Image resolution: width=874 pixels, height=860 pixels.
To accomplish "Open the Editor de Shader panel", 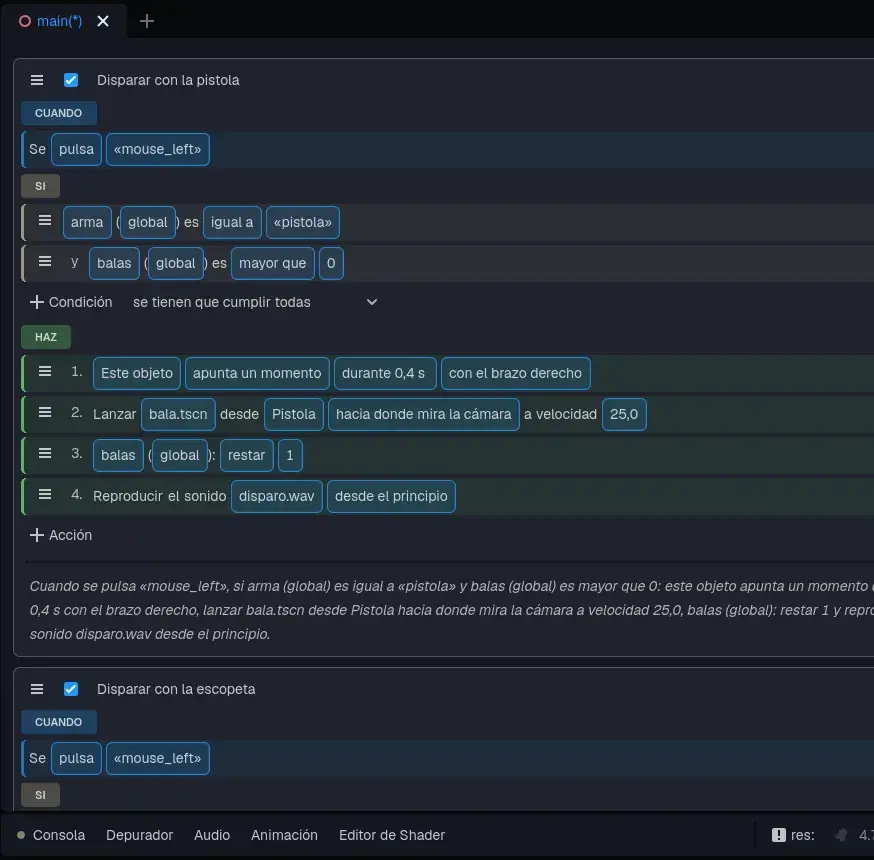I will 392,835.
